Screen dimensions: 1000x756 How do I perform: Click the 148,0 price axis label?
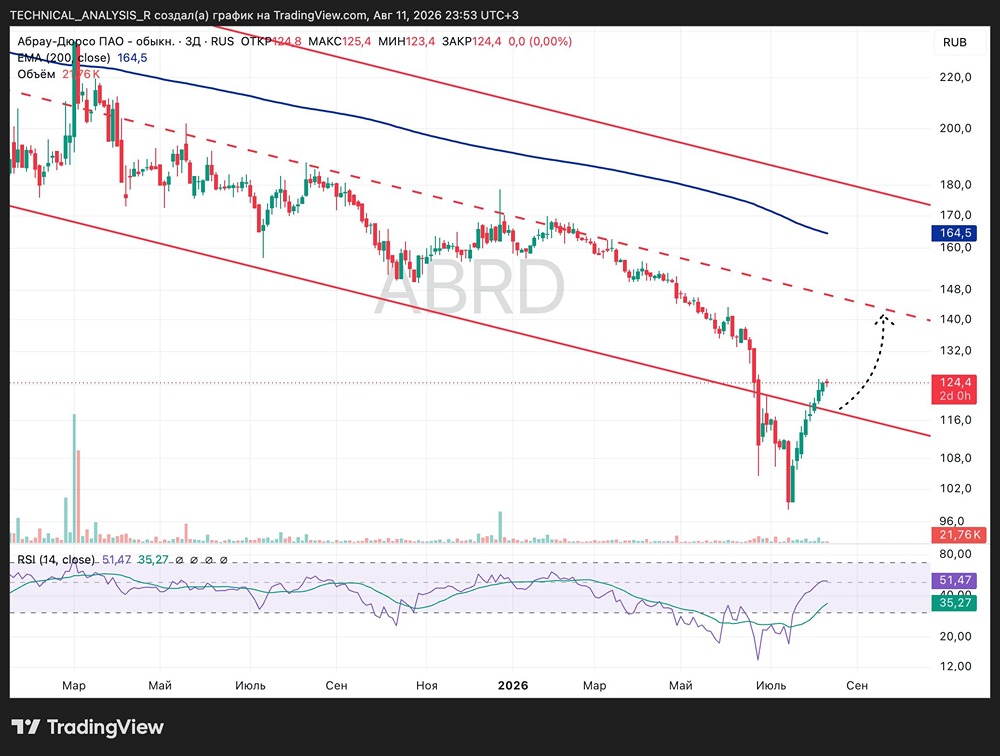coord(955,289)
